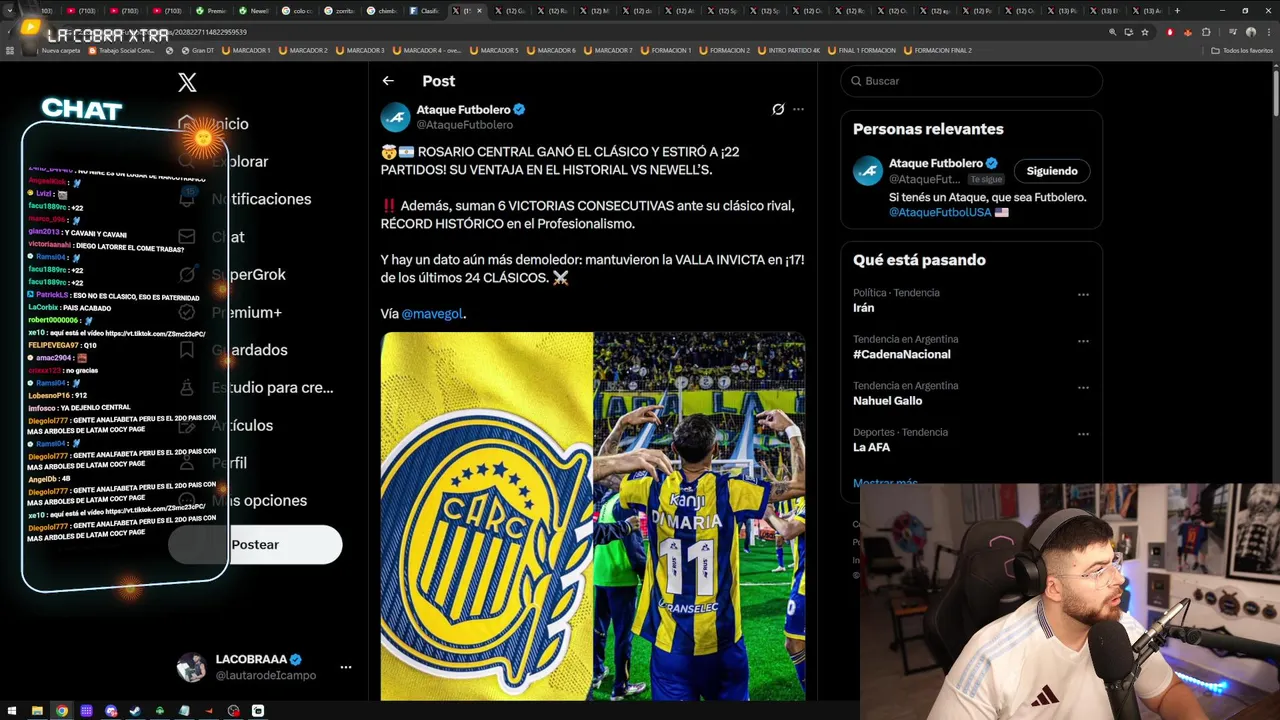Viewport: 1280px width, 720px height.
Task: Click the LACOBRAAA profile avatar
Action: tap(191, 667)
